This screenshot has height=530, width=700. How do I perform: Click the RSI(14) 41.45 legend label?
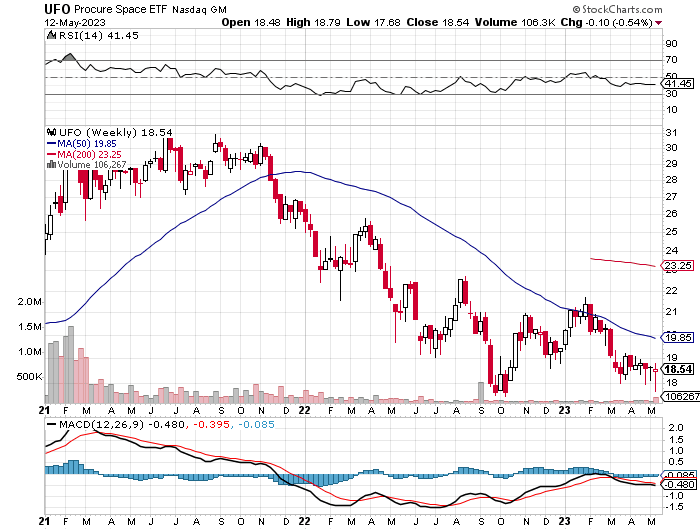99,35
